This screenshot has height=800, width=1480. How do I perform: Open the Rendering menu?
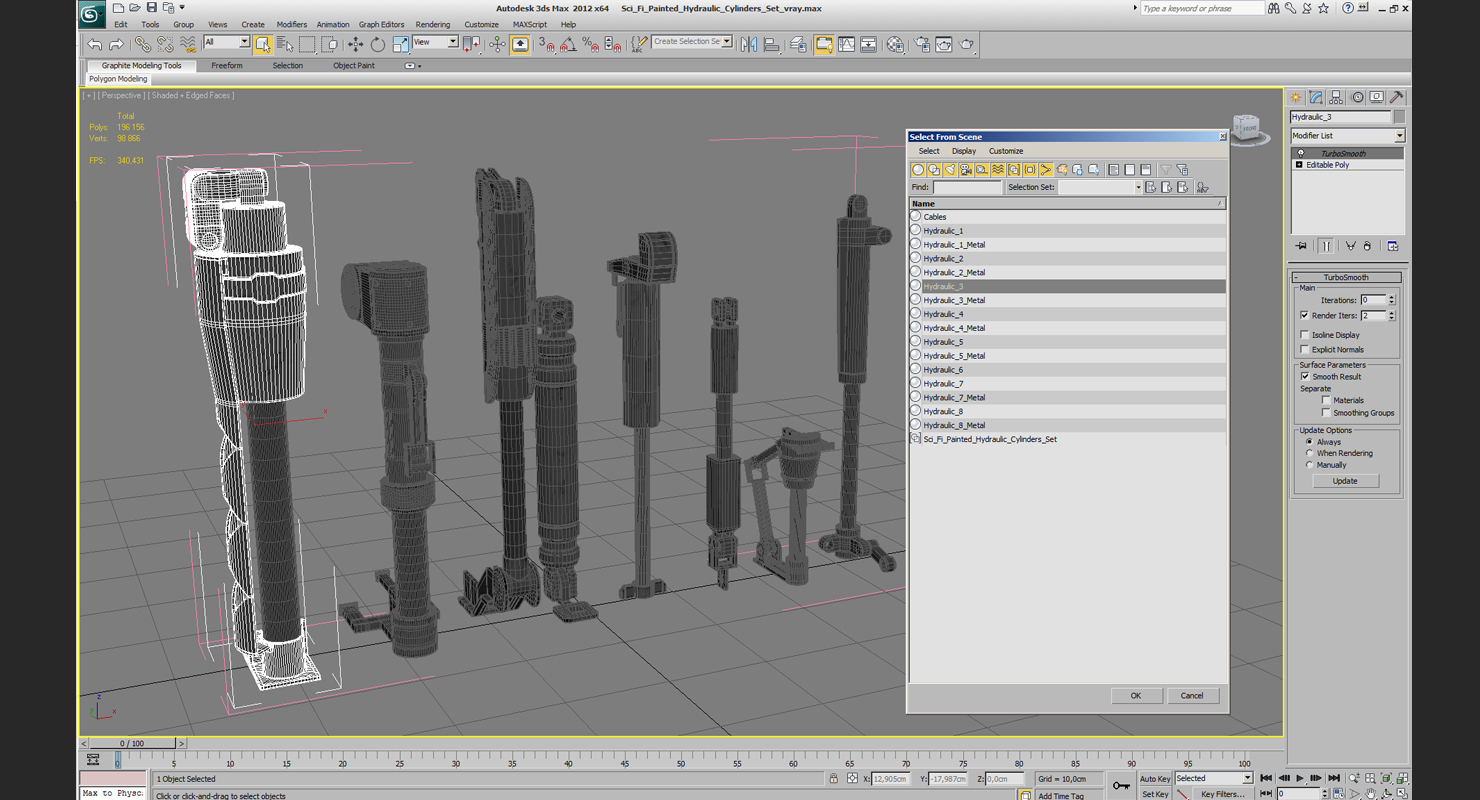tap(432, 24)
